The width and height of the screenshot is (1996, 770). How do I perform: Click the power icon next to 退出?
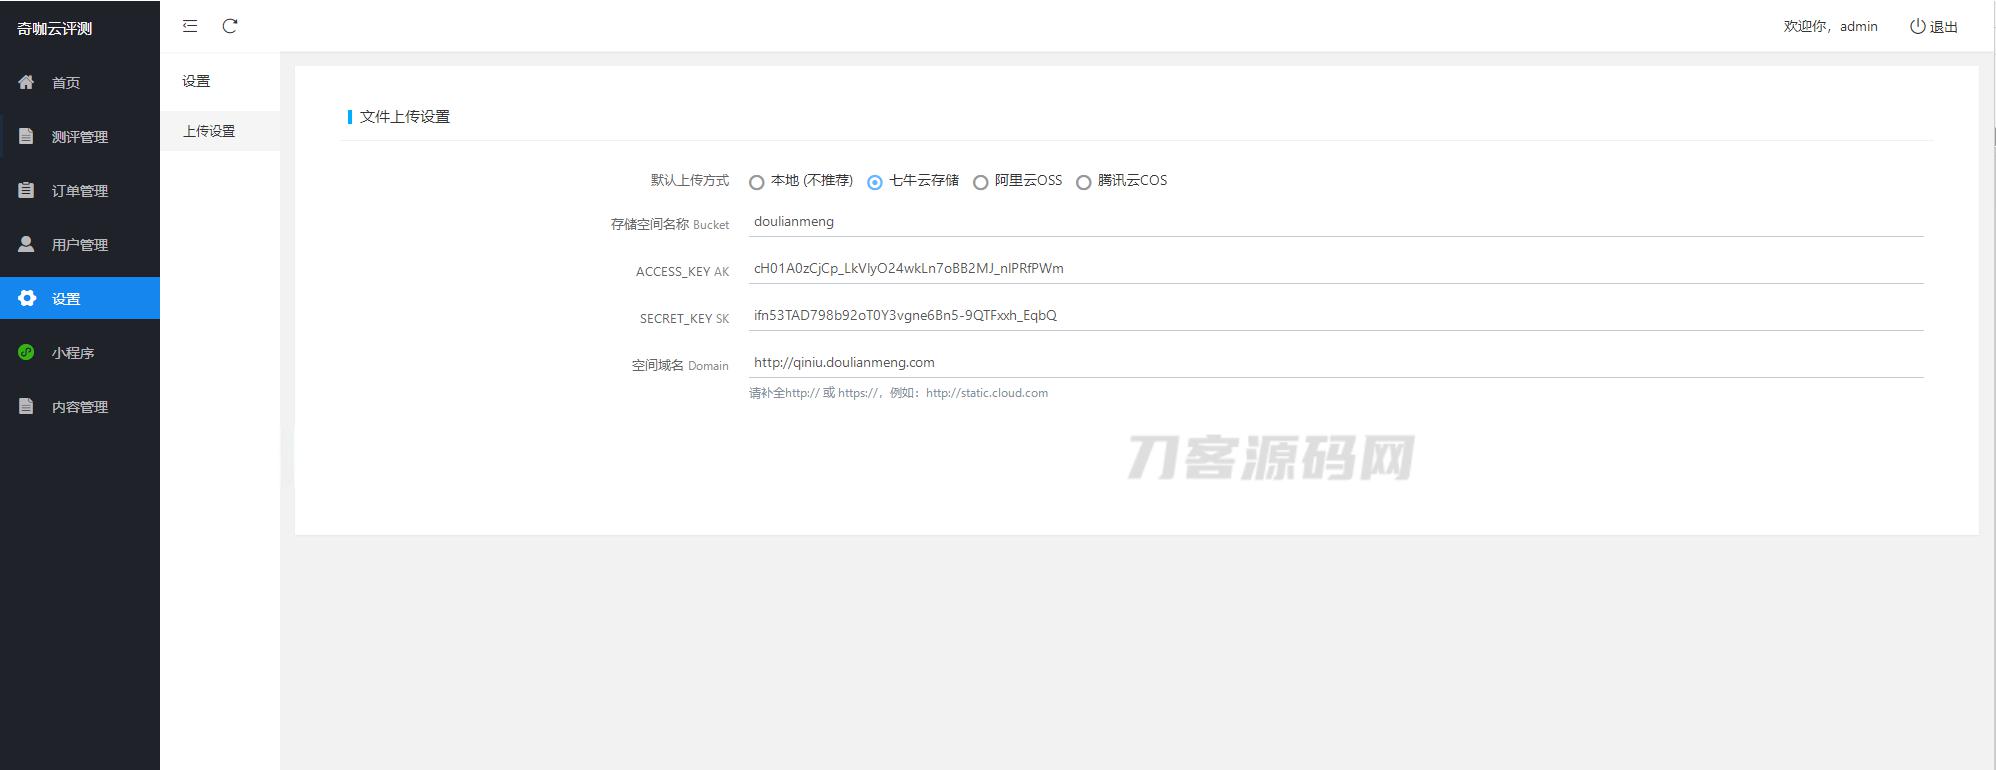[1917, 27]
